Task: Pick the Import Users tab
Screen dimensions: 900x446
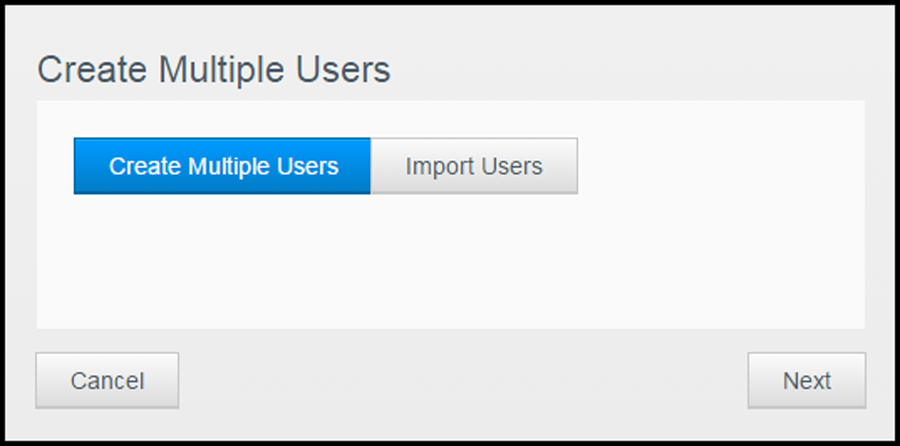Action: coord(474,166)
